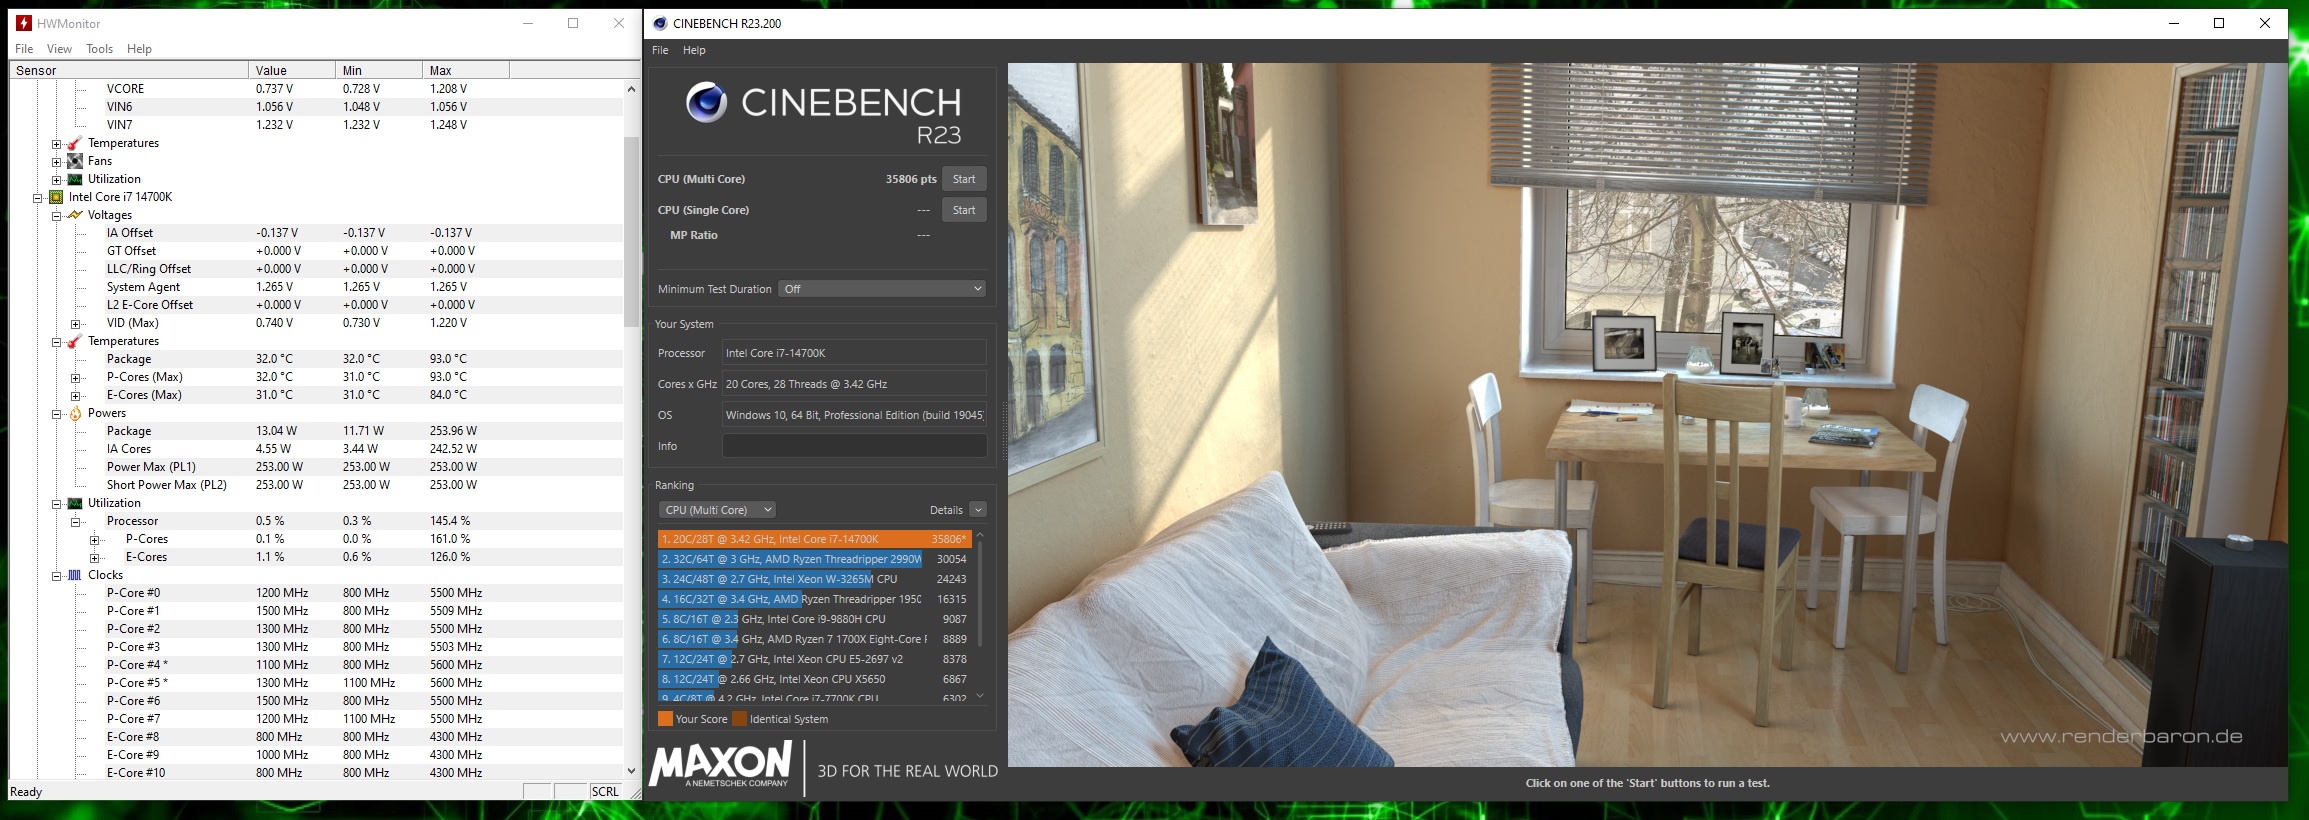Click the HWMonitor vertical scrollbar thumb

pos(631,231)
